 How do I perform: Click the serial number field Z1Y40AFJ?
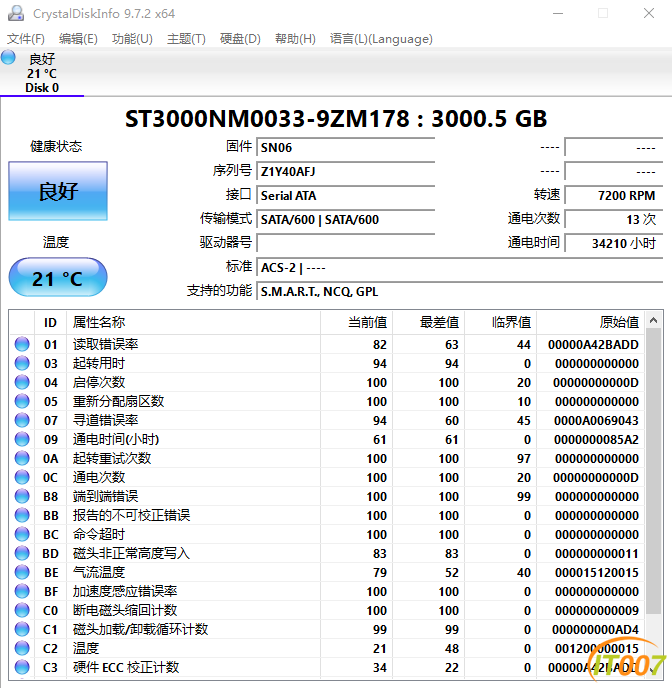pyautogui.click(x=345, y=171)
